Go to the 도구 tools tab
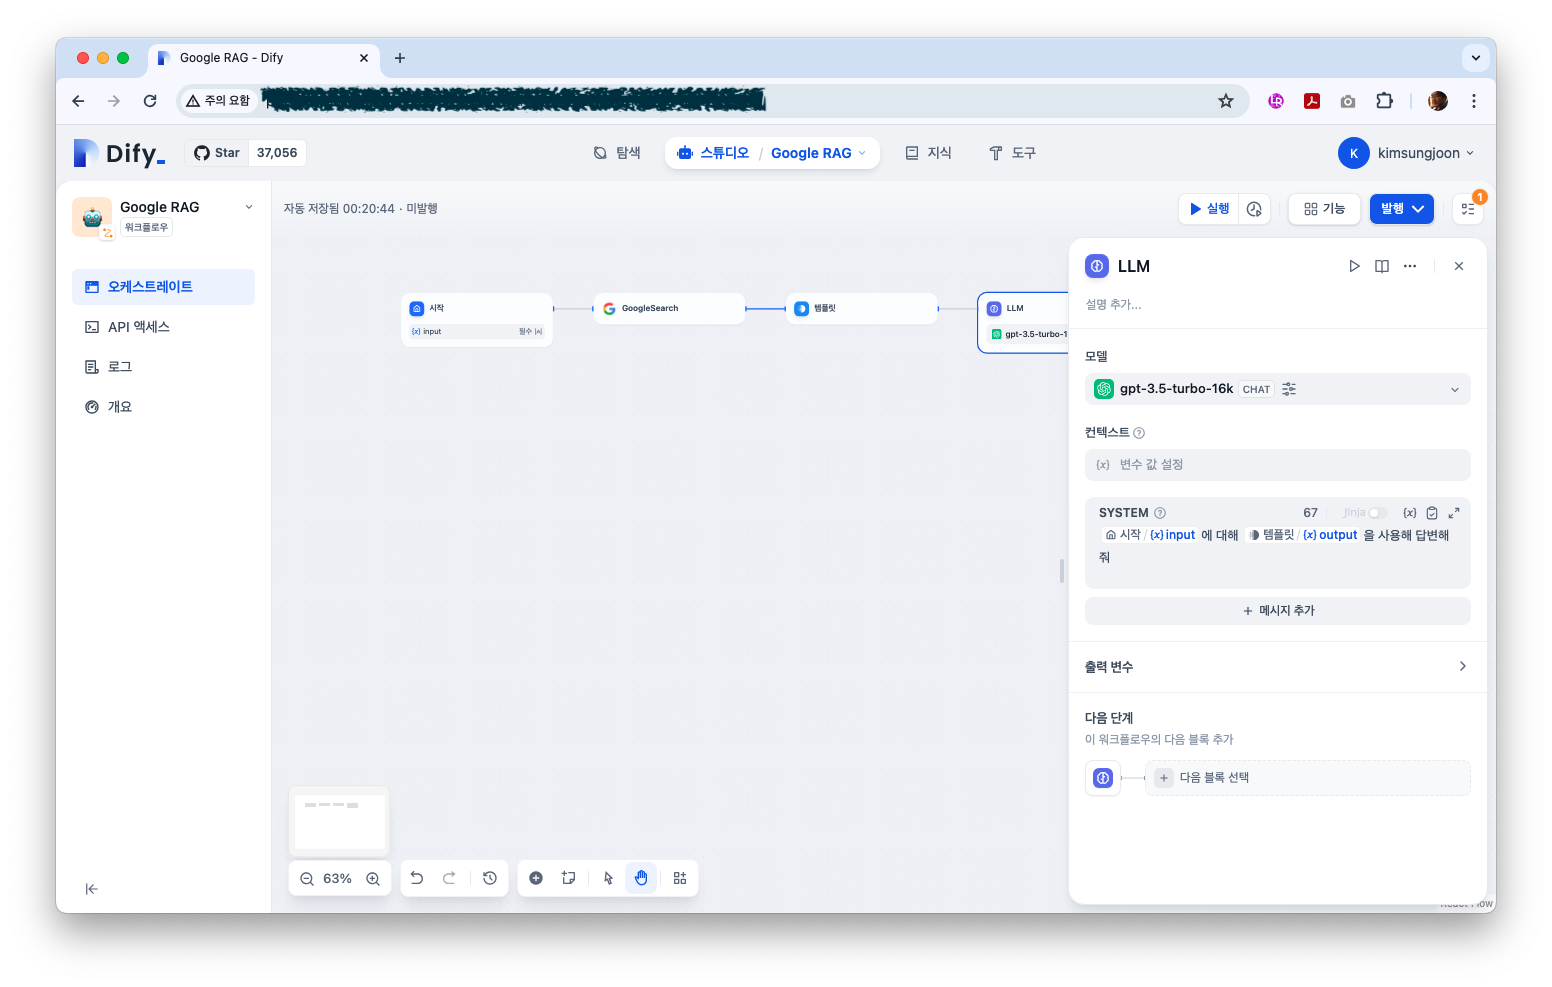 point(1012,153)
